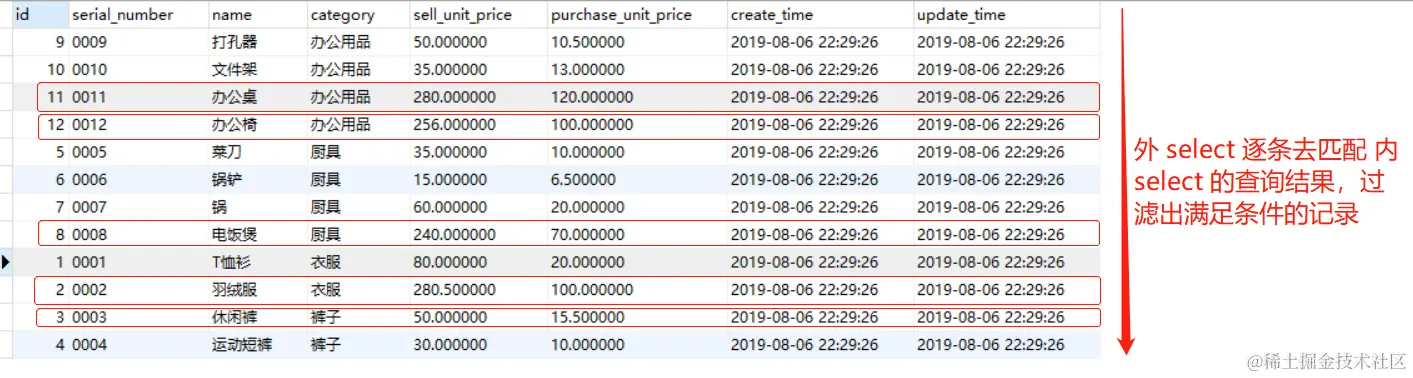Select create_time cell in the 休闲裤 row
The image size is (1413, 378).
[x=820, y=317]
